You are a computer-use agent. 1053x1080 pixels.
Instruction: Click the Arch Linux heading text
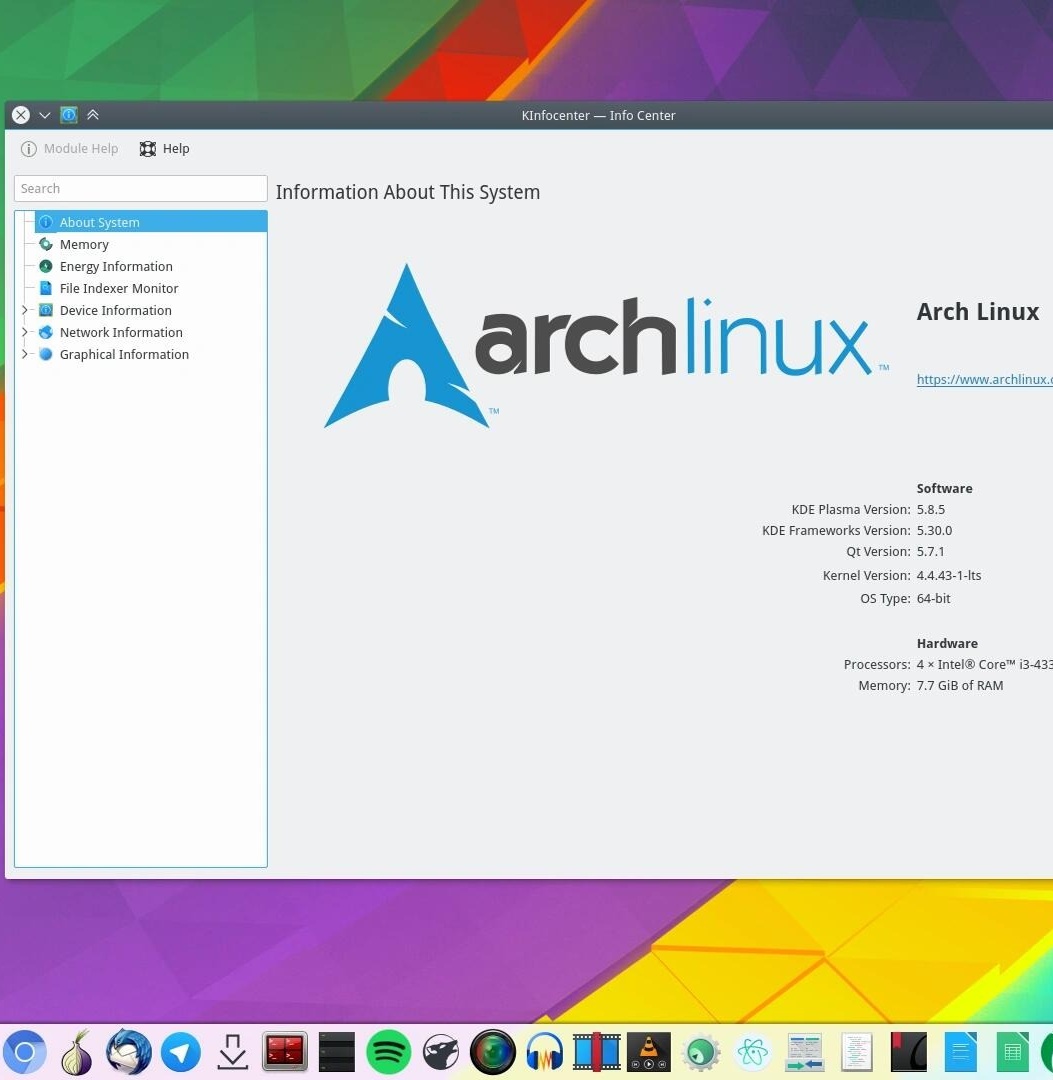977,311
